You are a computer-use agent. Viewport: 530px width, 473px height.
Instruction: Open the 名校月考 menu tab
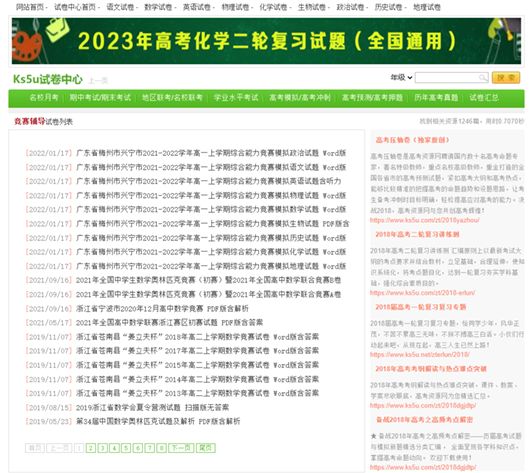(x=44, y=98)
